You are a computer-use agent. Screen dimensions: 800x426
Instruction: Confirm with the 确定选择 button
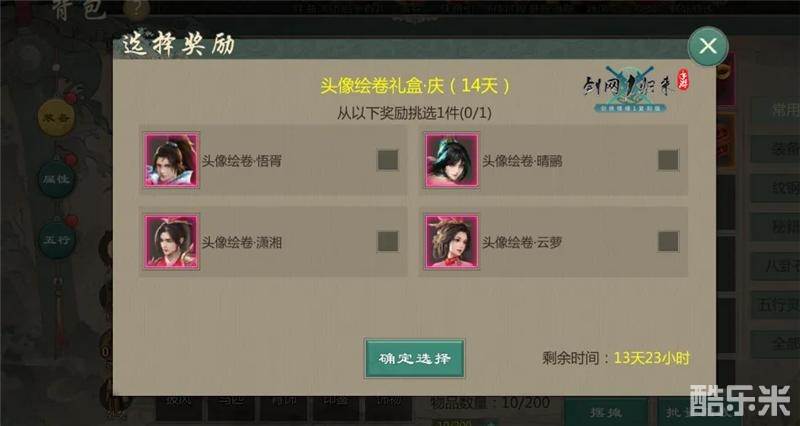coord(414,358)
